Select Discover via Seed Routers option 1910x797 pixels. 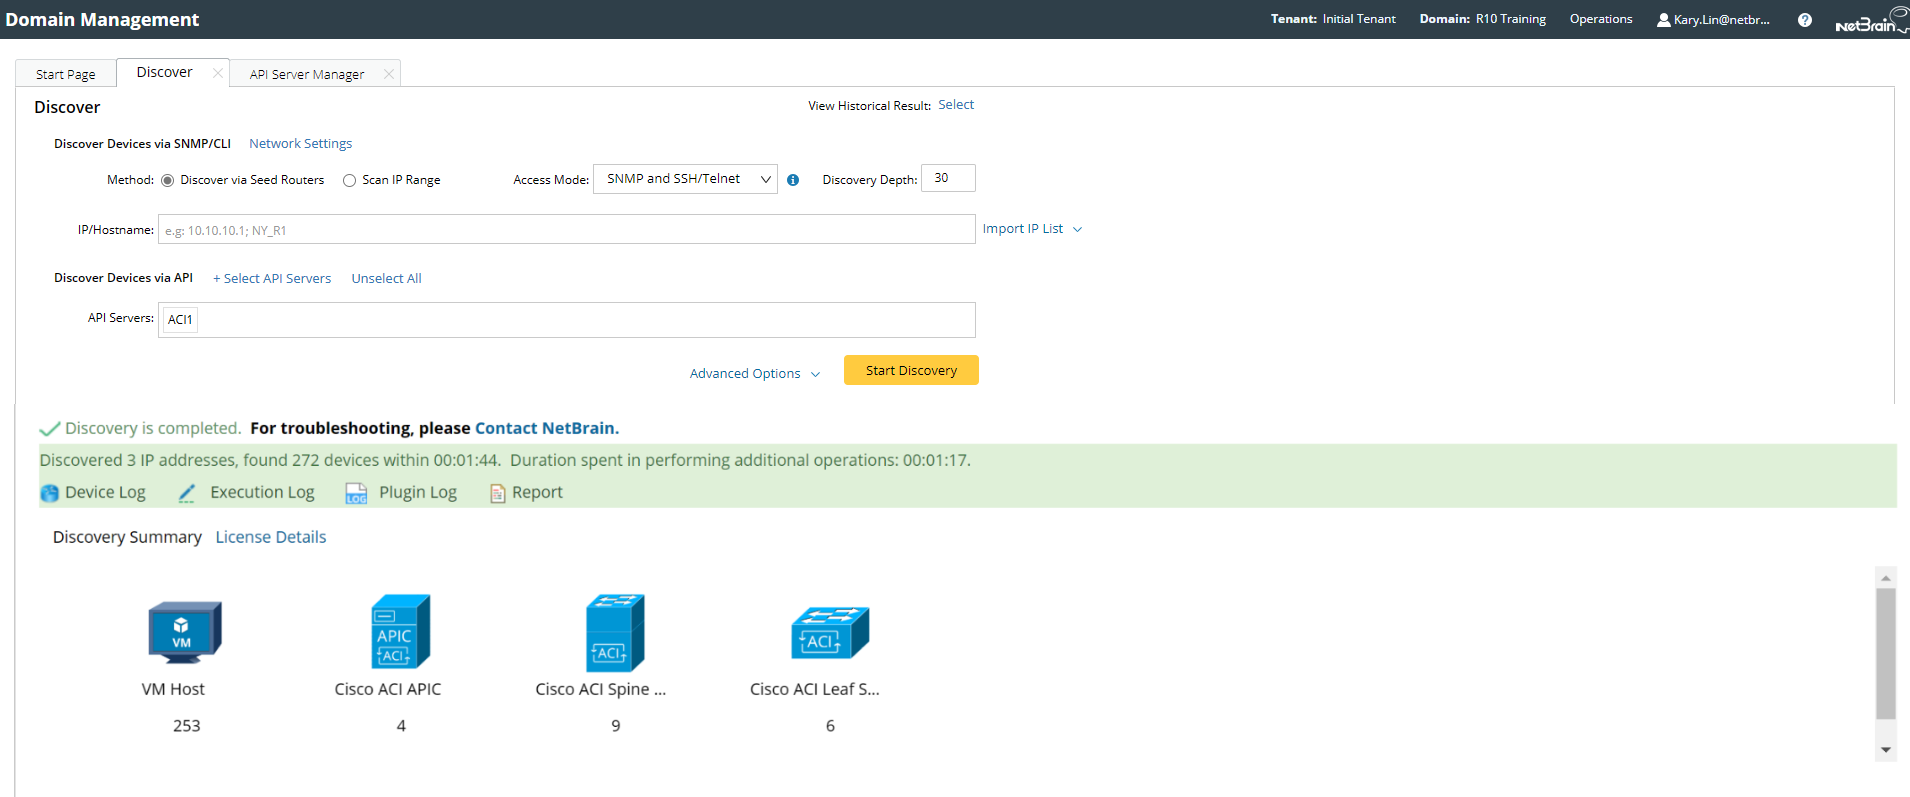tap(168, 181)
